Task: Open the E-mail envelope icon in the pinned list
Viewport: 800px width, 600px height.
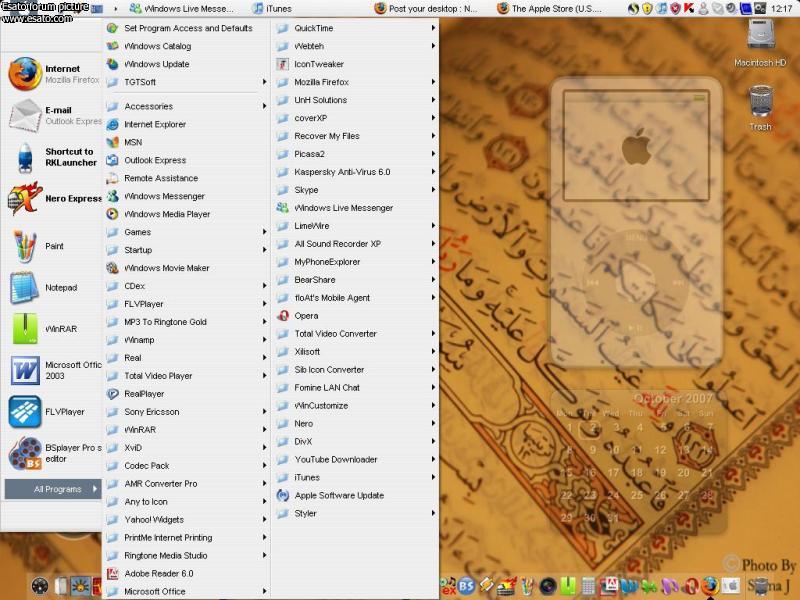Action: pyautogui.click(x=24, y=116)
